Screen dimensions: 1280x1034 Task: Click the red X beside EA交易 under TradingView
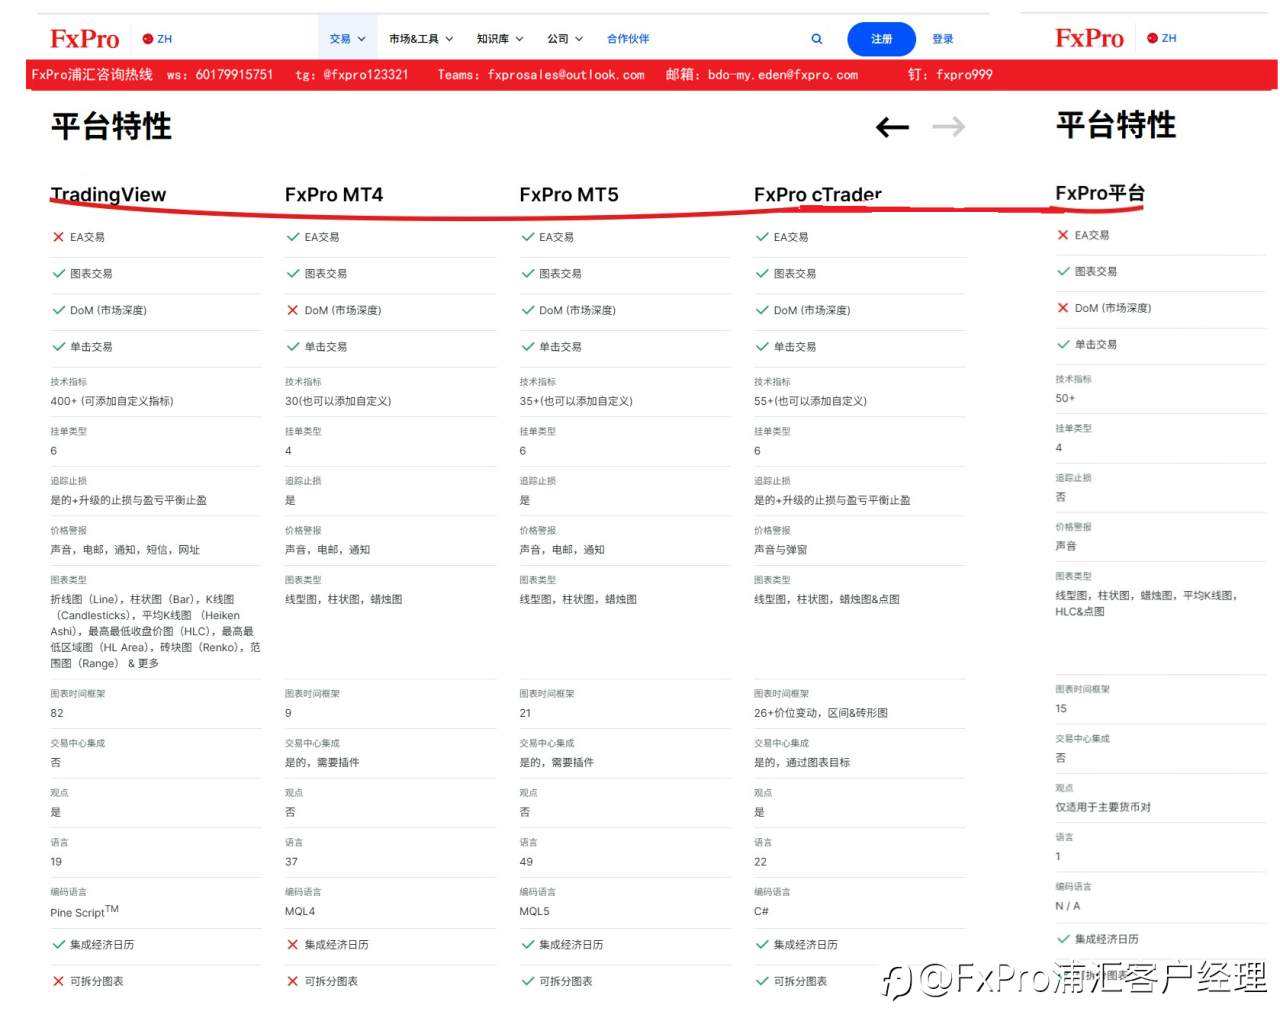(x=58, y=237)
